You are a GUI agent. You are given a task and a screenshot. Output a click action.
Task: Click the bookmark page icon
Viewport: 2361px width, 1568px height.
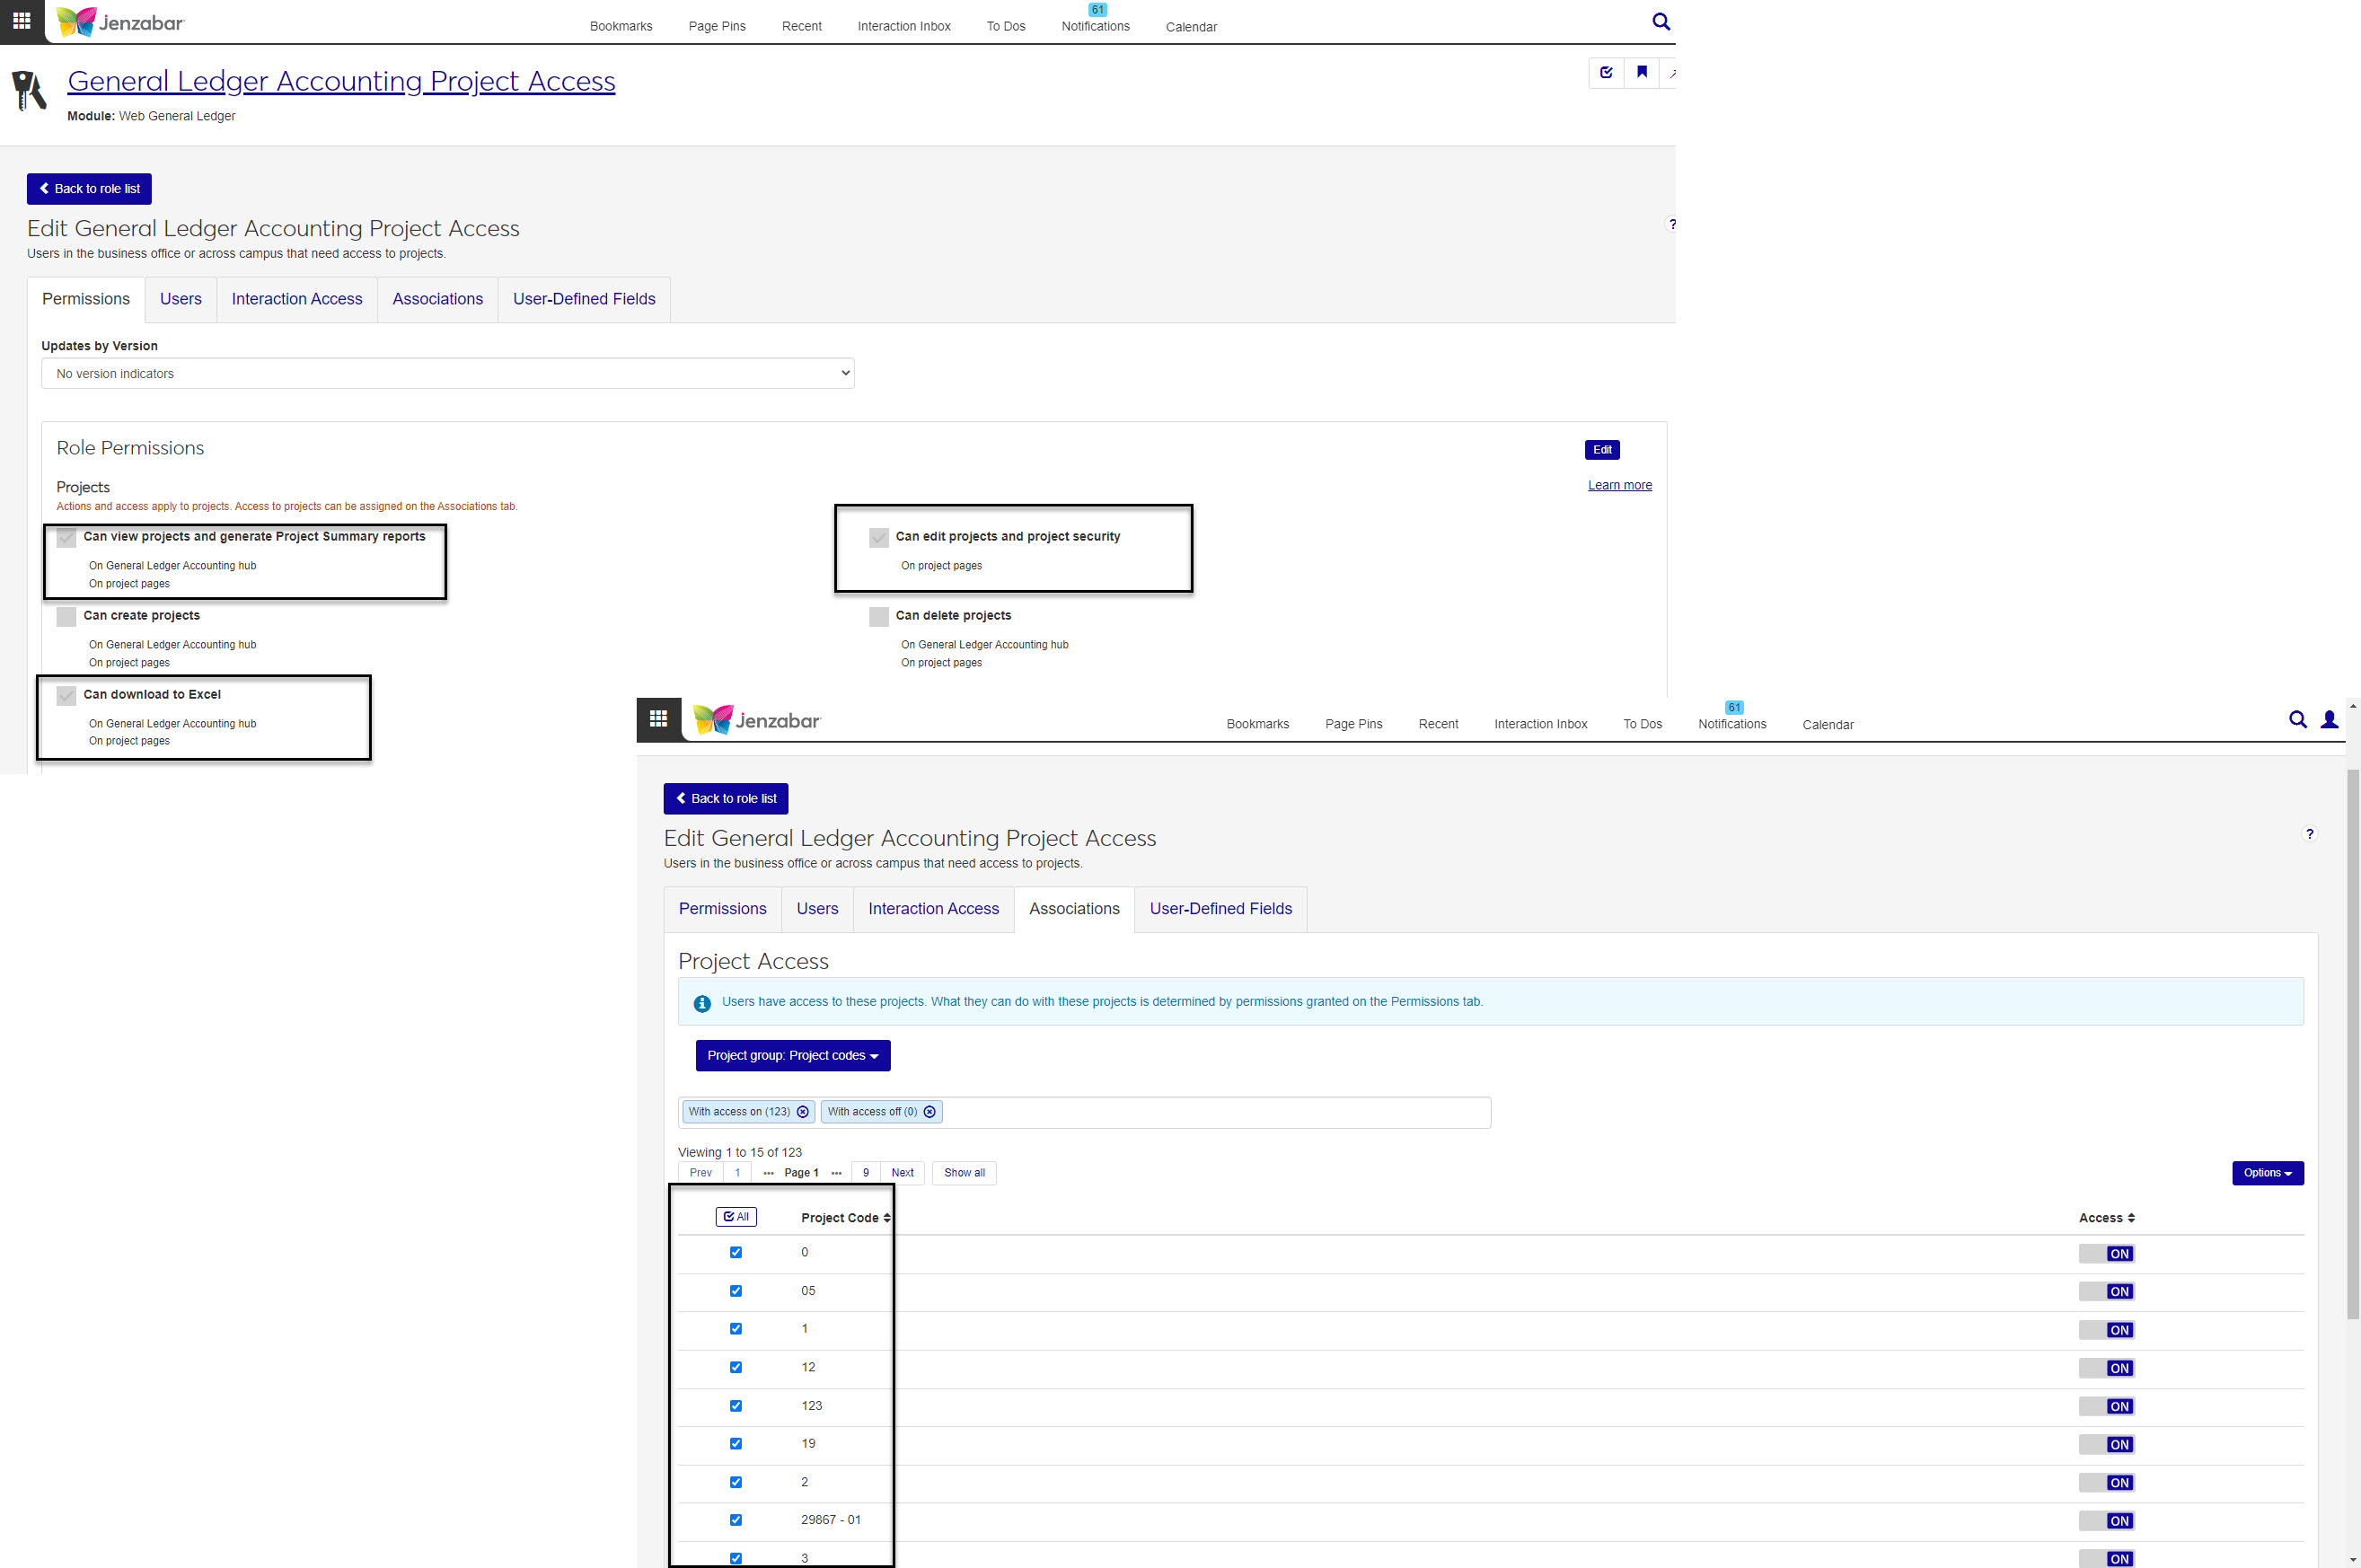click(x=1642, y=72)
